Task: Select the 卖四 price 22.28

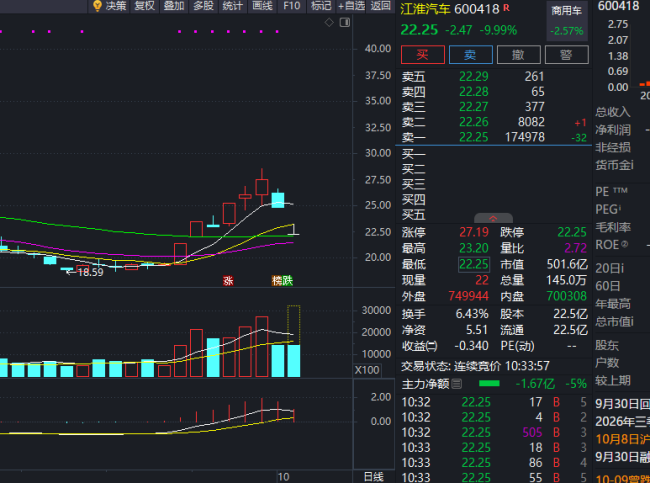Action: (473, 92)
